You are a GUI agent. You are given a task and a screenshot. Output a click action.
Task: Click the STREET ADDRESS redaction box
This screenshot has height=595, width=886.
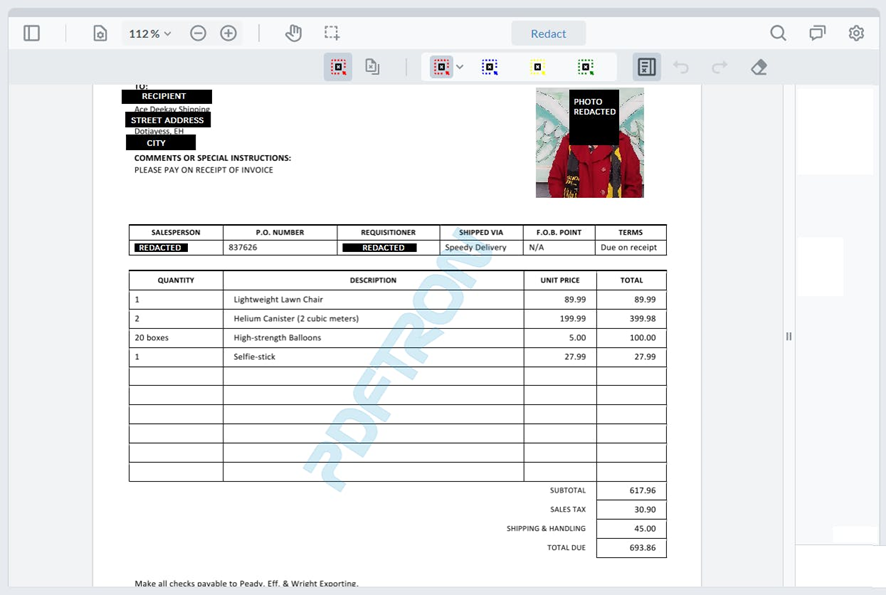pos(168,120)
